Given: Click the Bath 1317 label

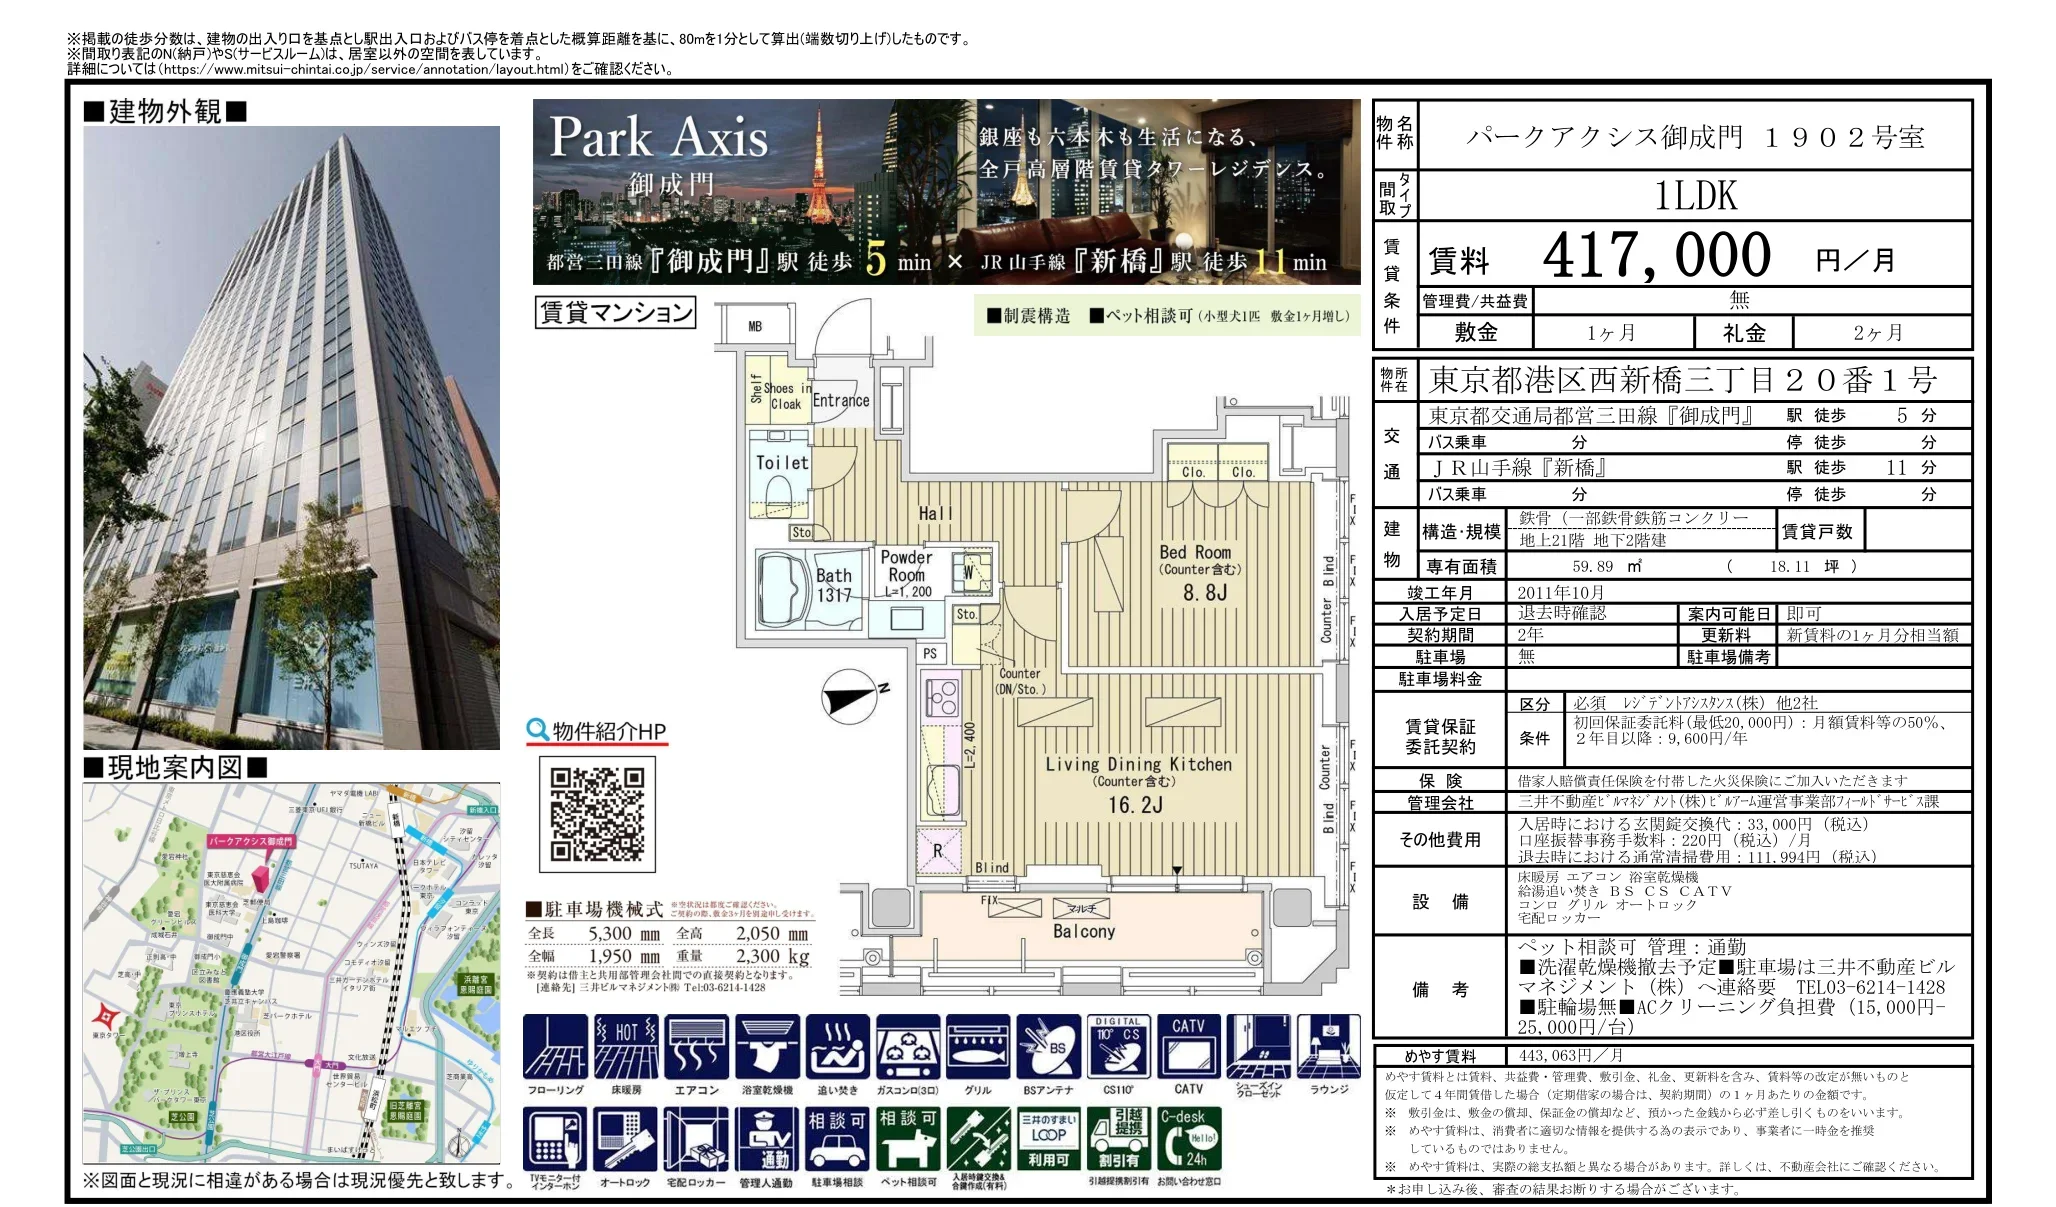Looking at the screenshot, I should tap(834, 585).
